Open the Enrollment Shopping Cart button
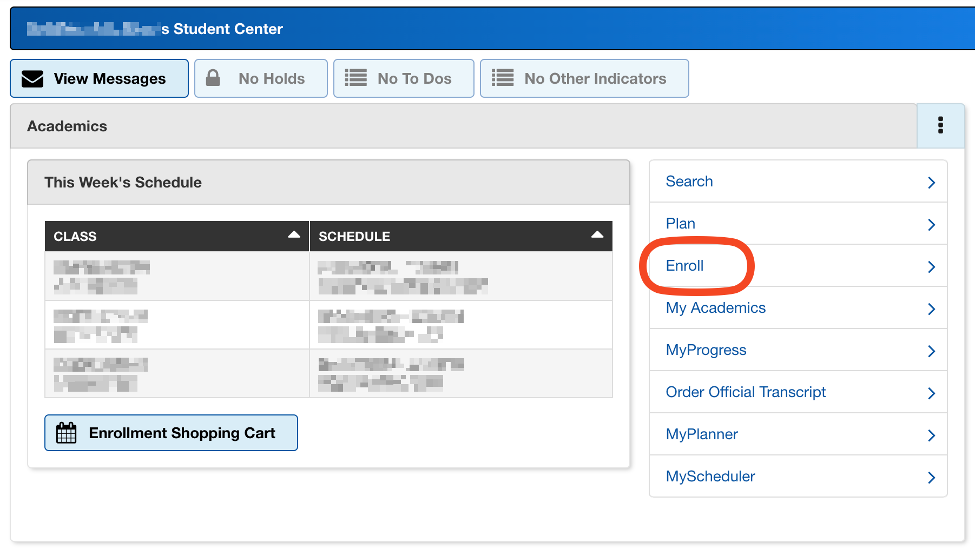Image resolution: width=977 pixels, height=550 pixels. tap(171, 433)
